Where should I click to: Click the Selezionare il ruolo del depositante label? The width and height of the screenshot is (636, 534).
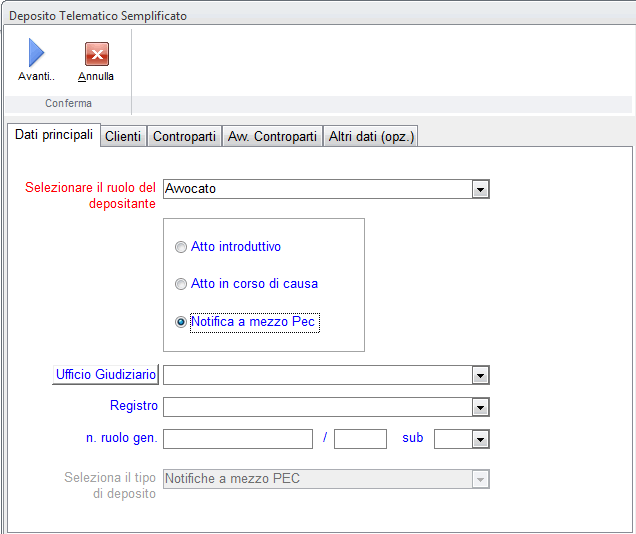point(90,195)
